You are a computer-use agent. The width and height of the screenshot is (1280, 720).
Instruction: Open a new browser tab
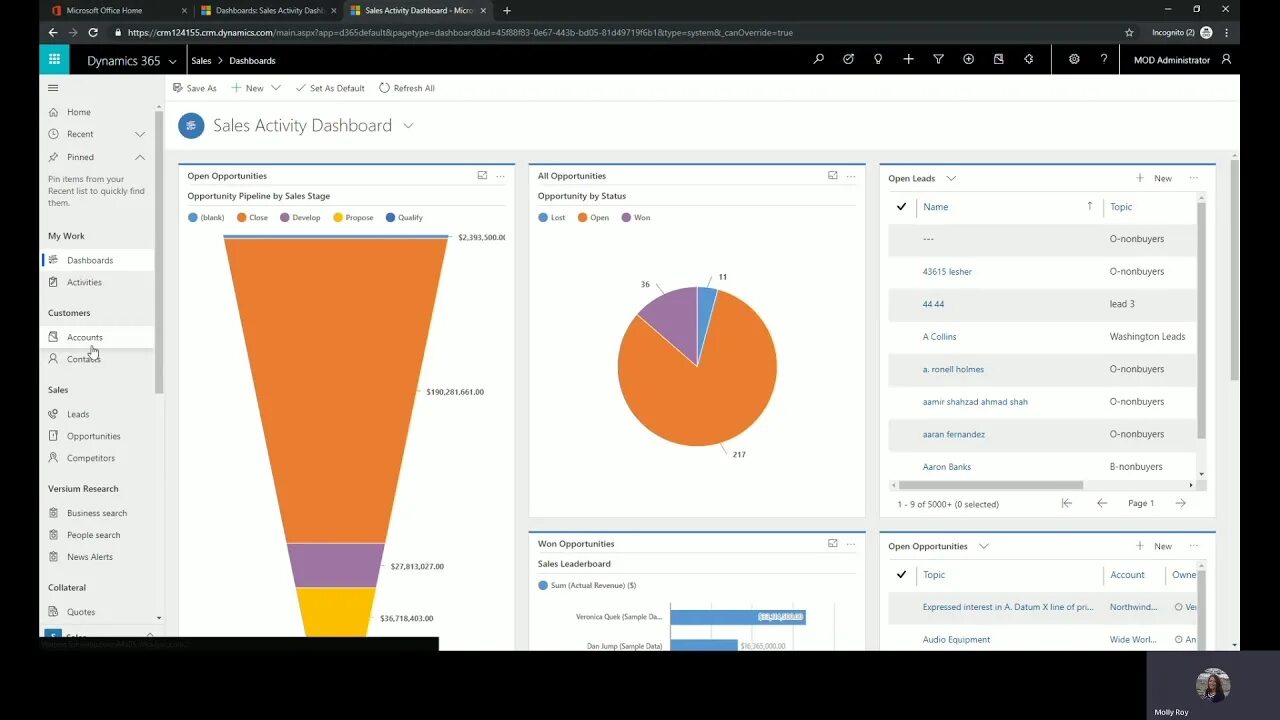[x=507, y=10]
